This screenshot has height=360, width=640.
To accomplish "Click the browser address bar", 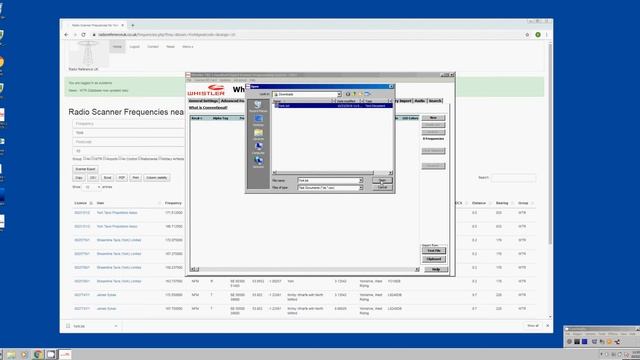I will click(306, 35).
